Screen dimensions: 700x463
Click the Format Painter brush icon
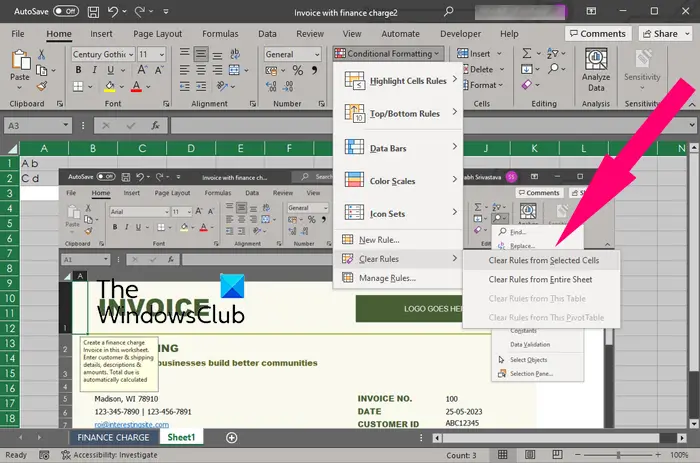pyautogui.click(x=42, y=86)
